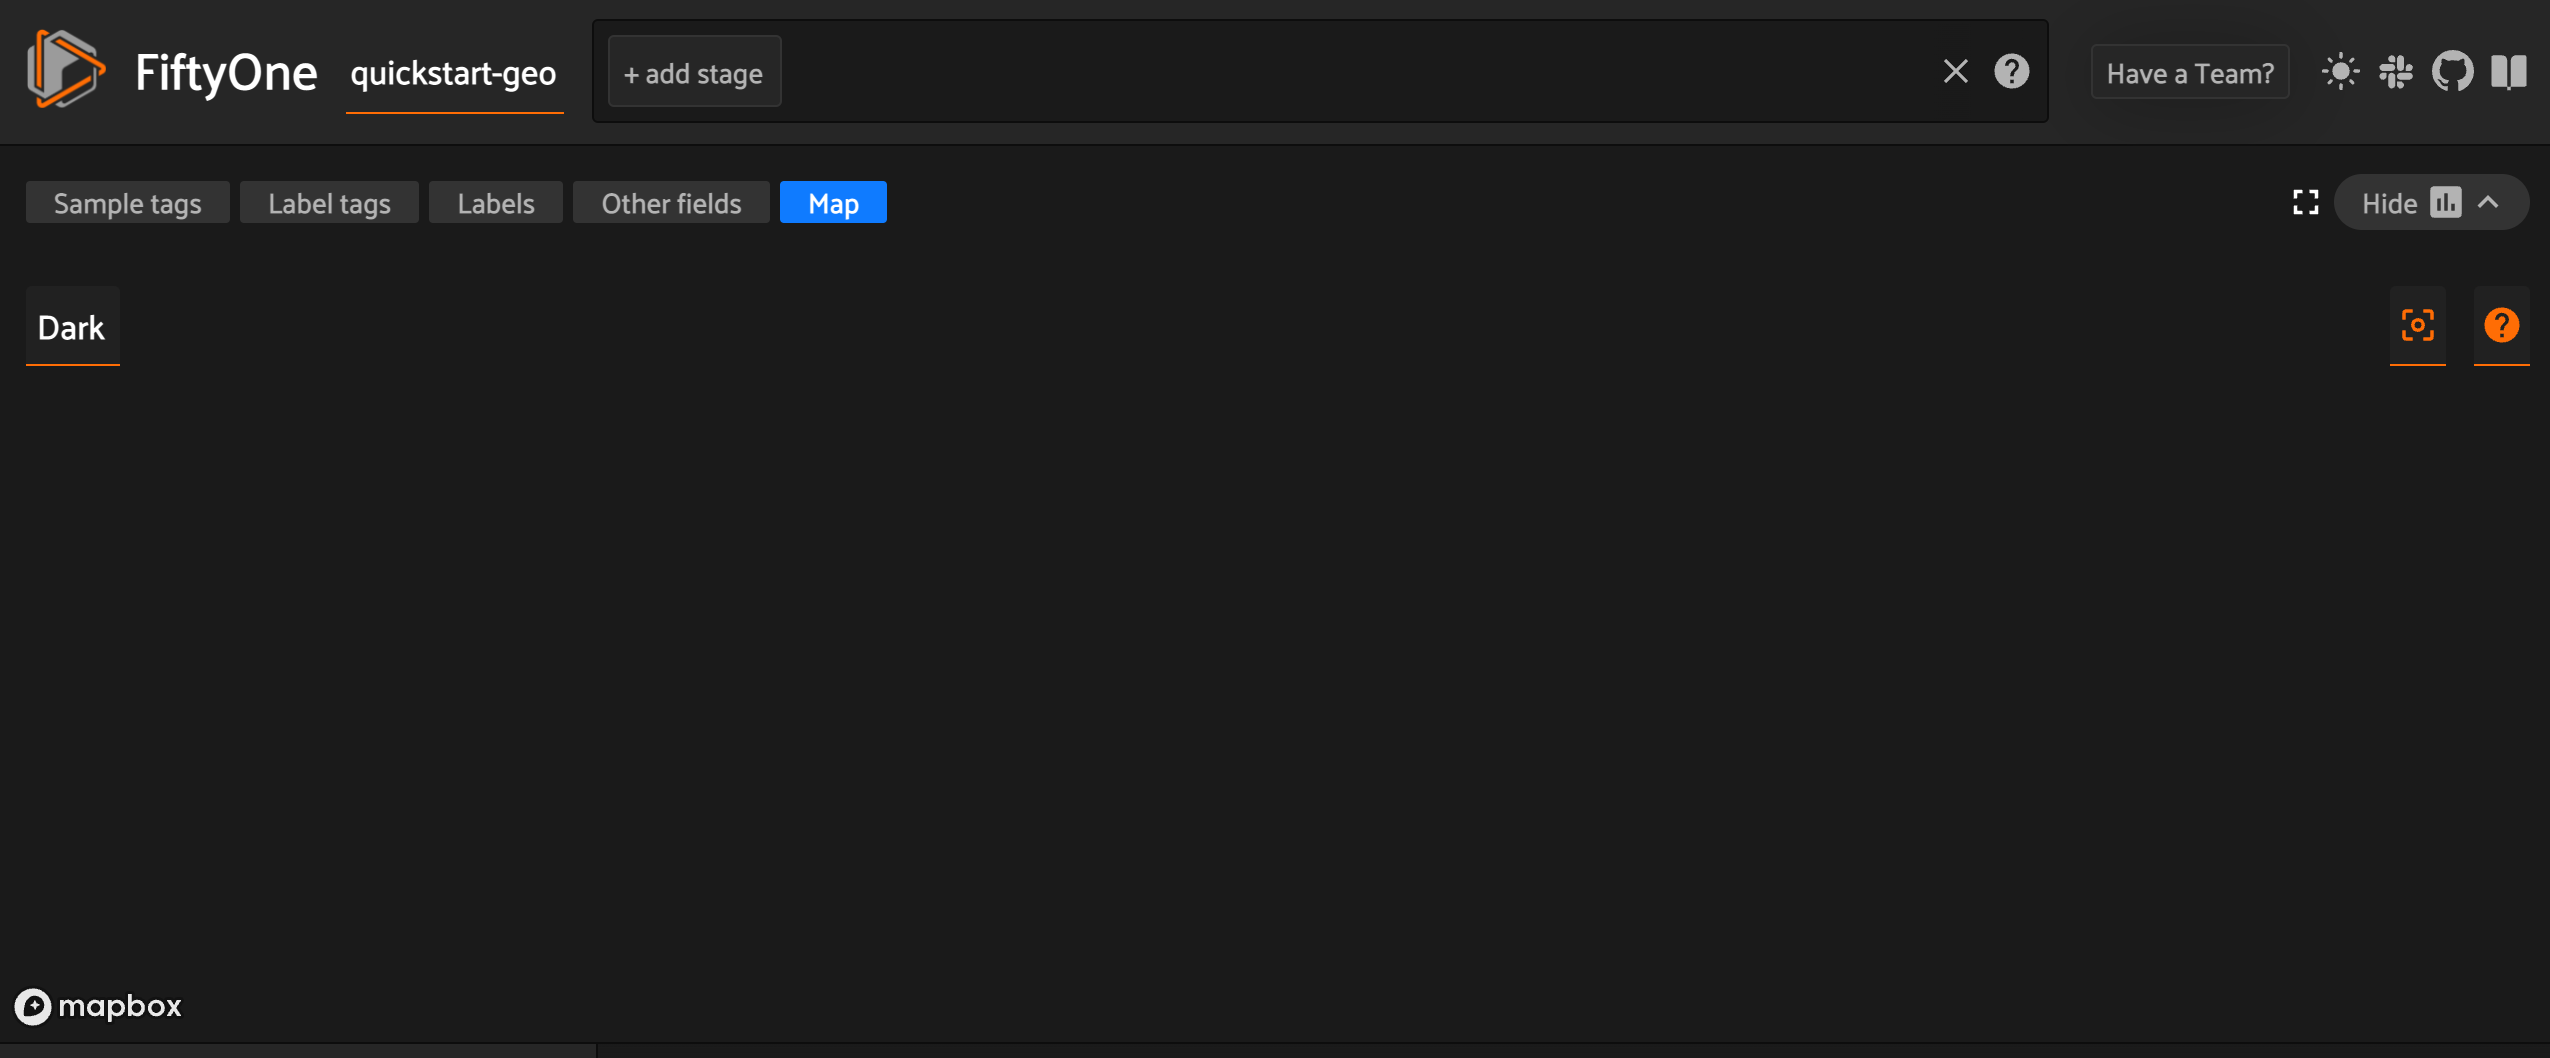Clear the view with the × icon

pos(1954,71)
